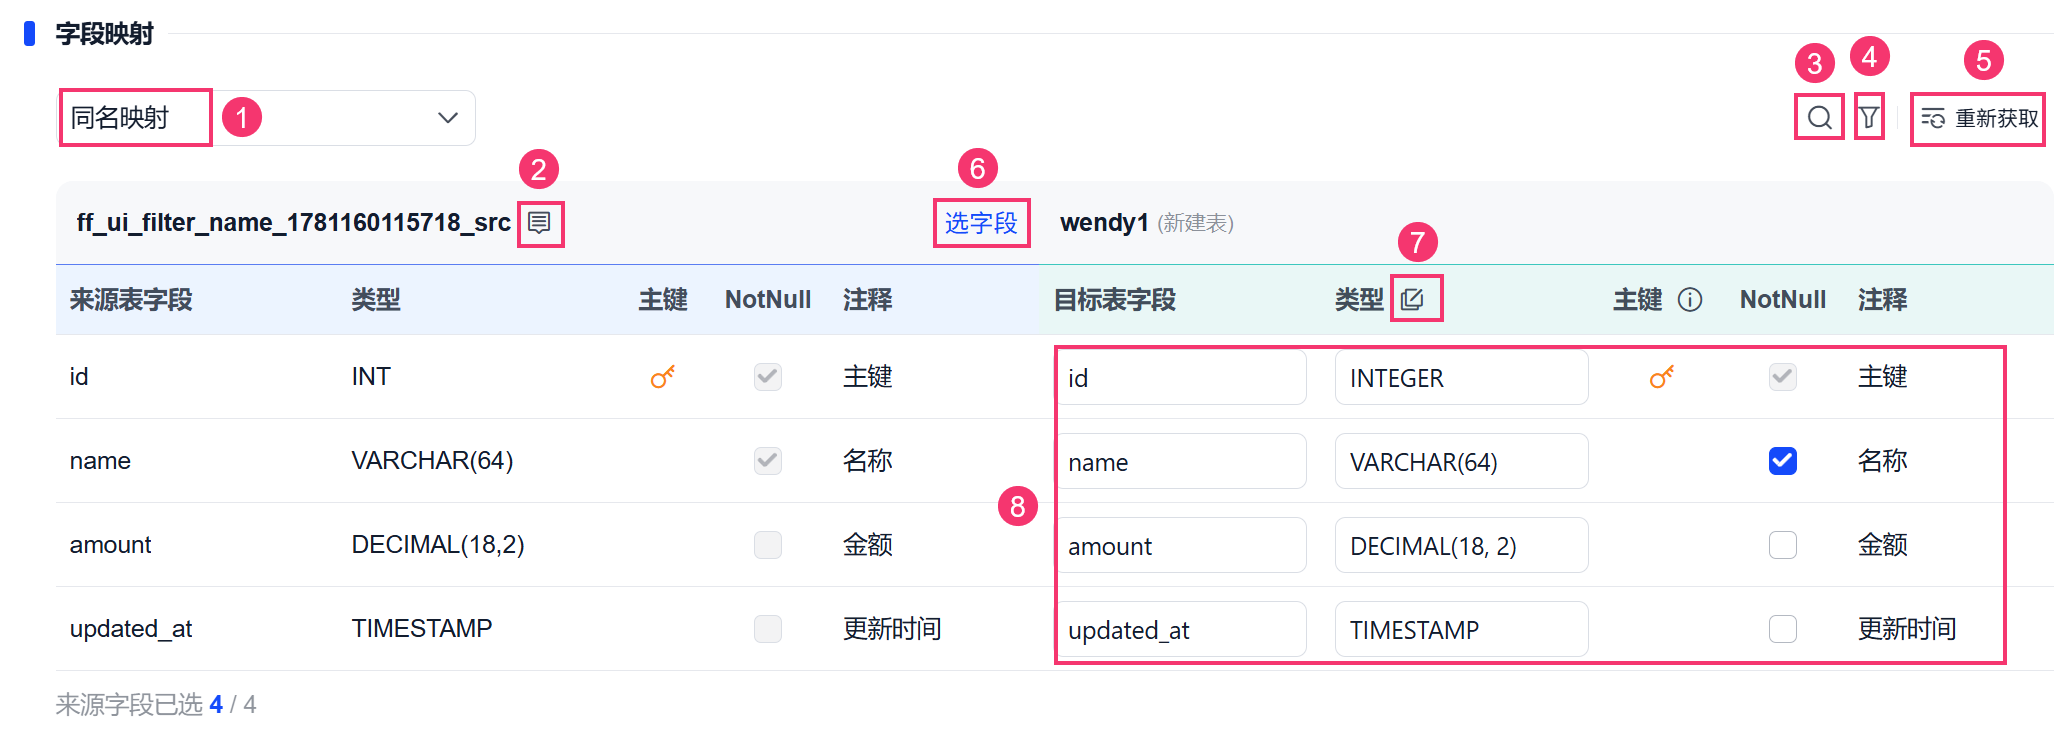The width and height of the screenshot is (2062, 745).
Task: Click the 重新获取 refresh icon
Action: pyautogui.click(x=1933, y=118)
